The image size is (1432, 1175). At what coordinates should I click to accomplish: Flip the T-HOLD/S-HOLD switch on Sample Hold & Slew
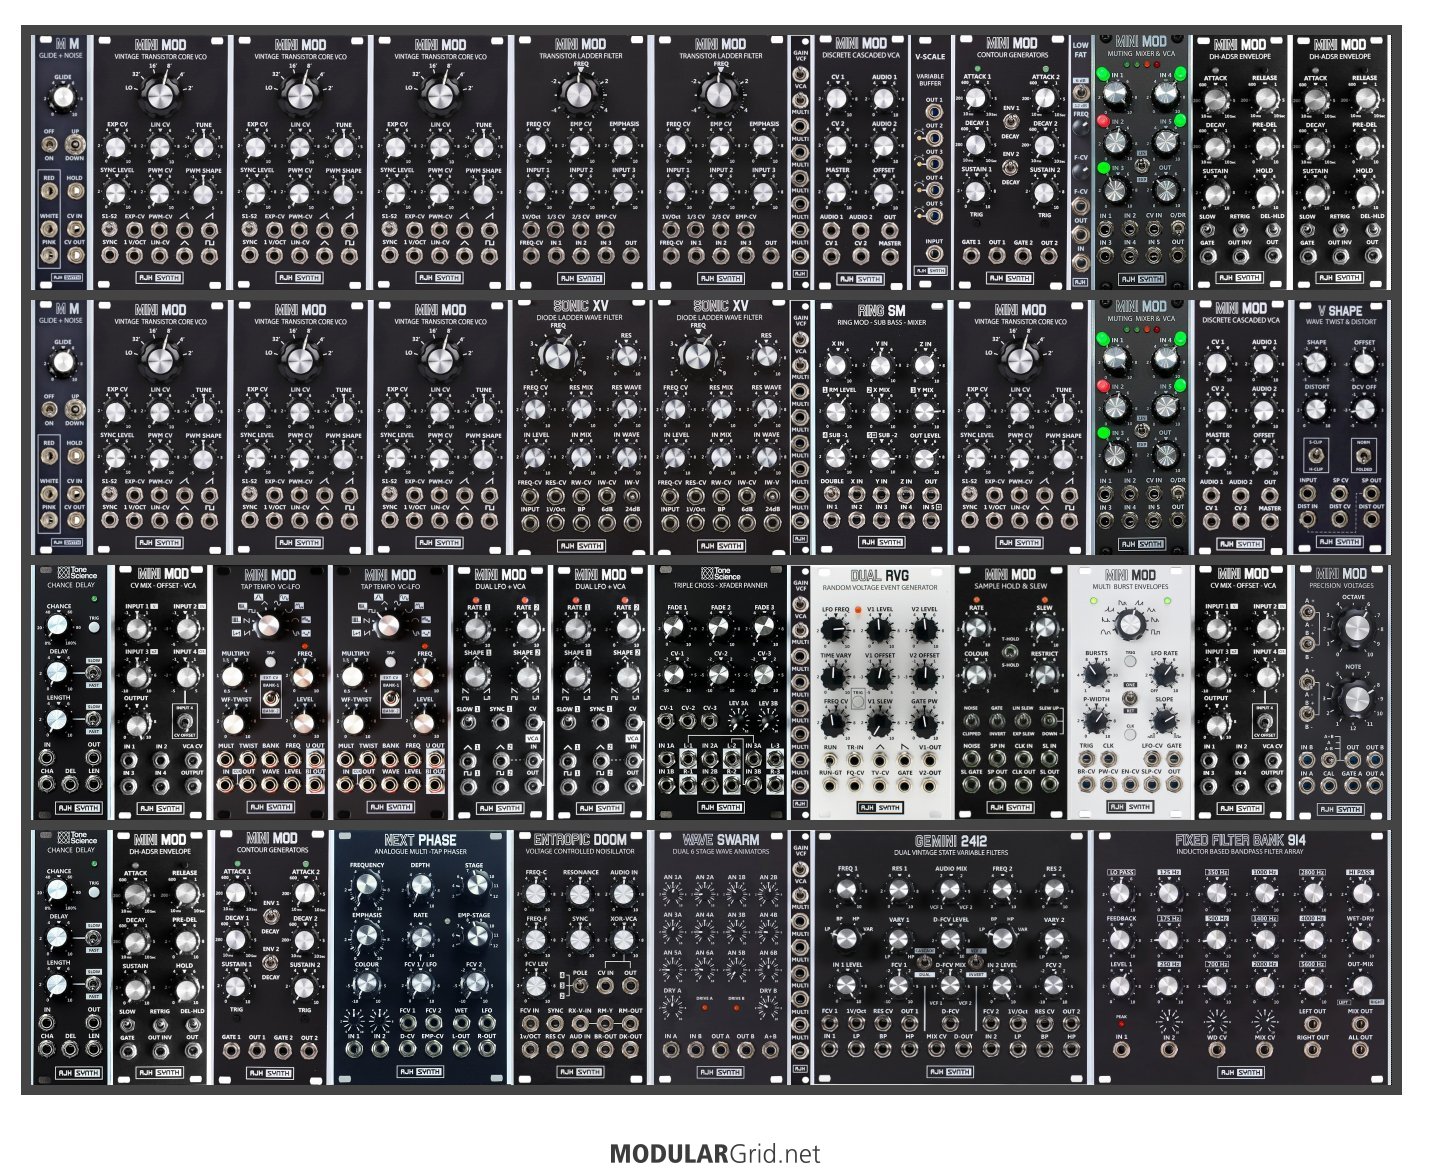(1010, 652)
